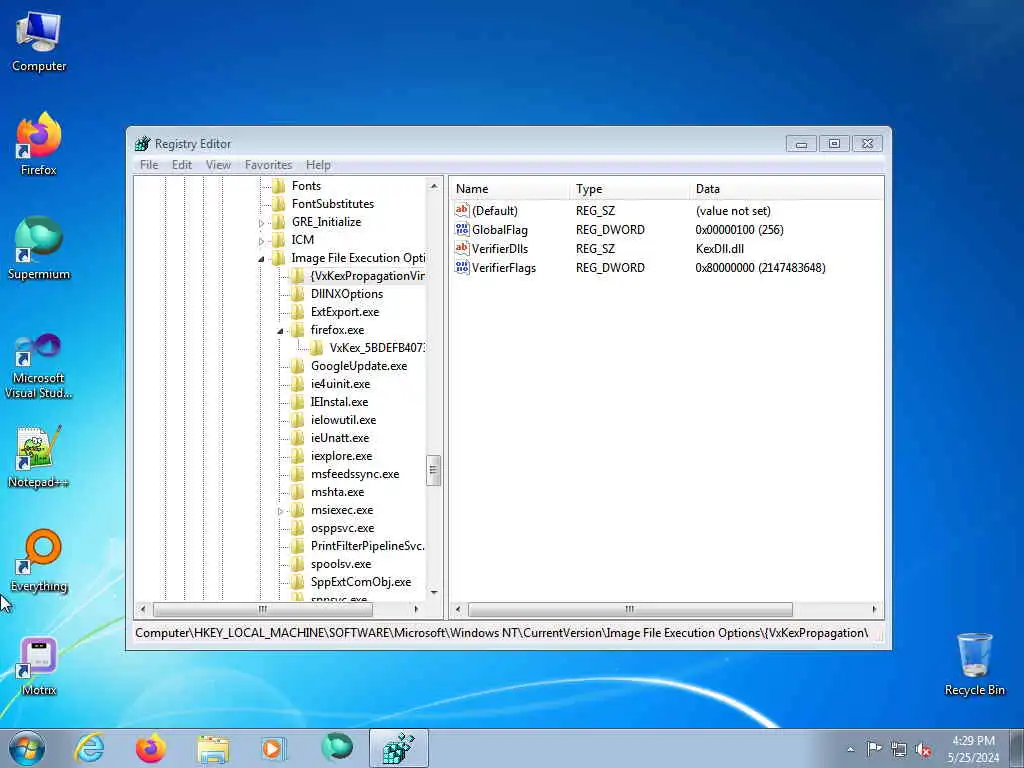
Task: Open the View menu
Action: pyautogui.click(x=218, y=165)
